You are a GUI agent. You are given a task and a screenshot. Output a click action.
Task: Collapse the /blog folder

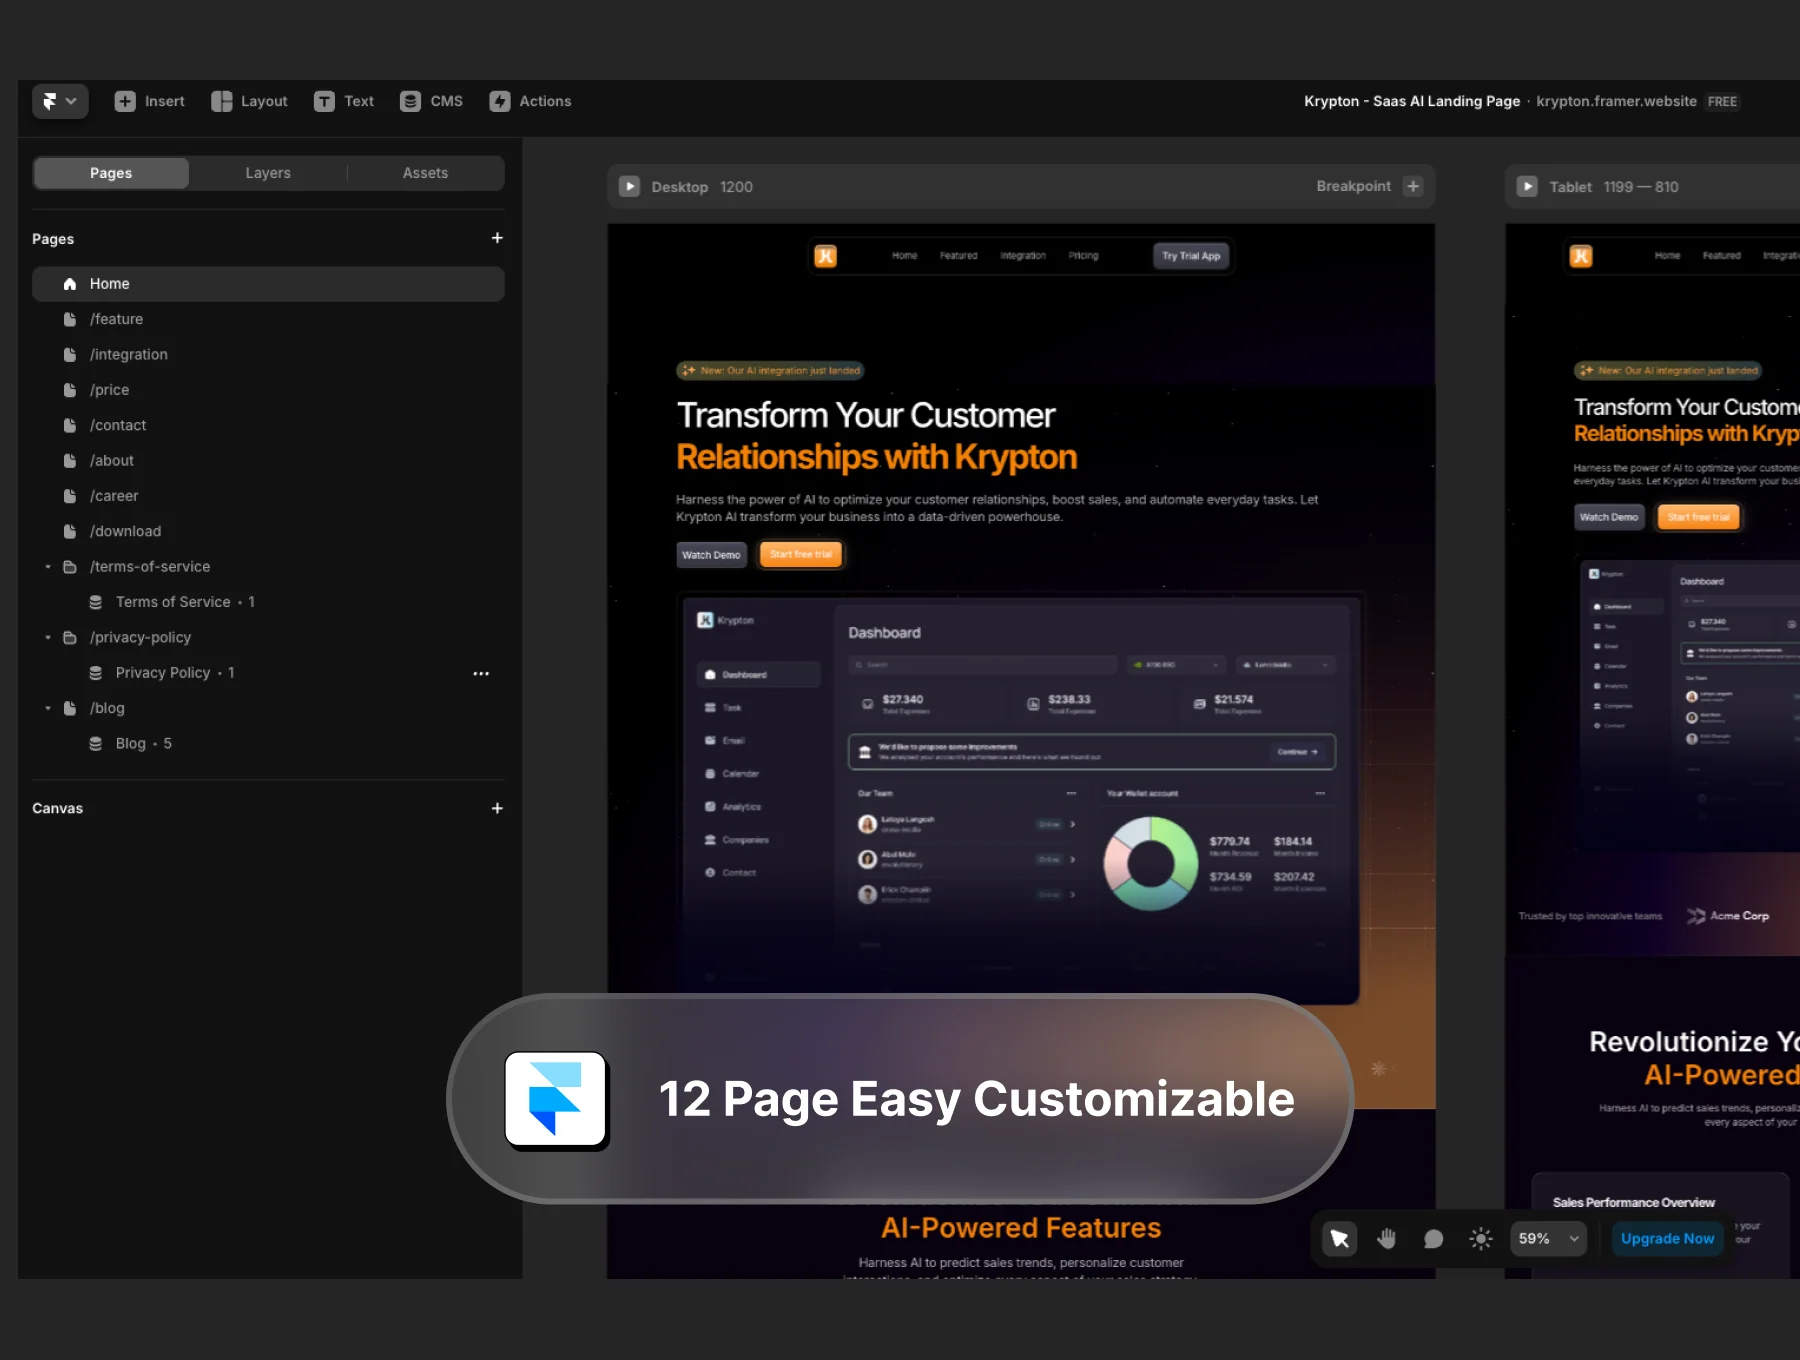pyautogui.click(x=48, y=708)
